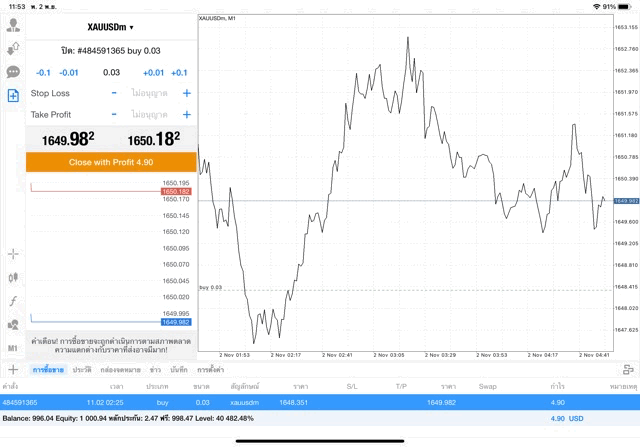Image resolution: width=640 pixels, height=447 pixels.
Task: Switch to the ข่าว (News) tab
Action: click(x=155, y=370)
